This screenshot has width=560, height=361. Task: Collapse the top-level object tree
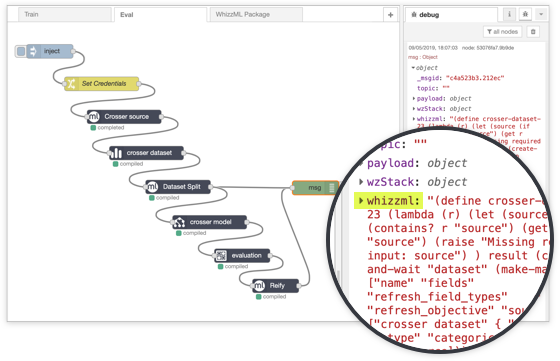click(x=413, y=67)
